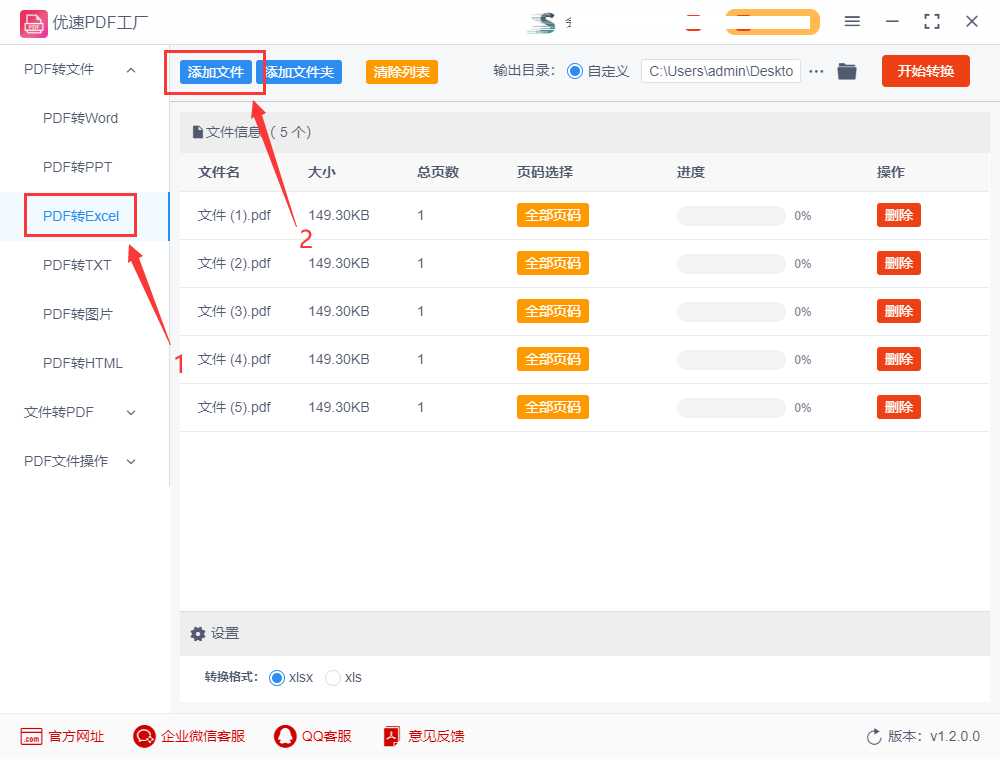Open the 企业微信客服 link
Image resolution: width=1000 pixels, height=760 pixels.
pos(203,736)
